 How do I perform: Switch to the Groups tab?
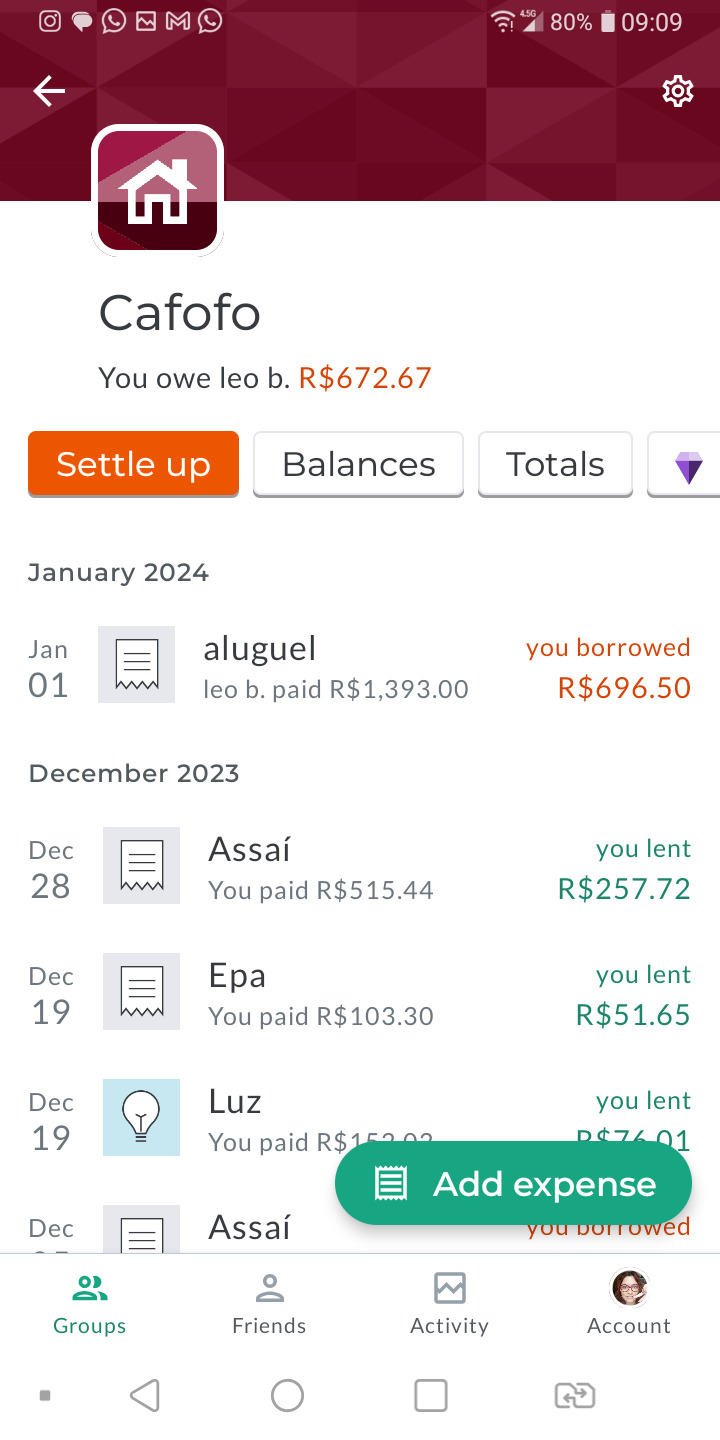[90, 1305]
